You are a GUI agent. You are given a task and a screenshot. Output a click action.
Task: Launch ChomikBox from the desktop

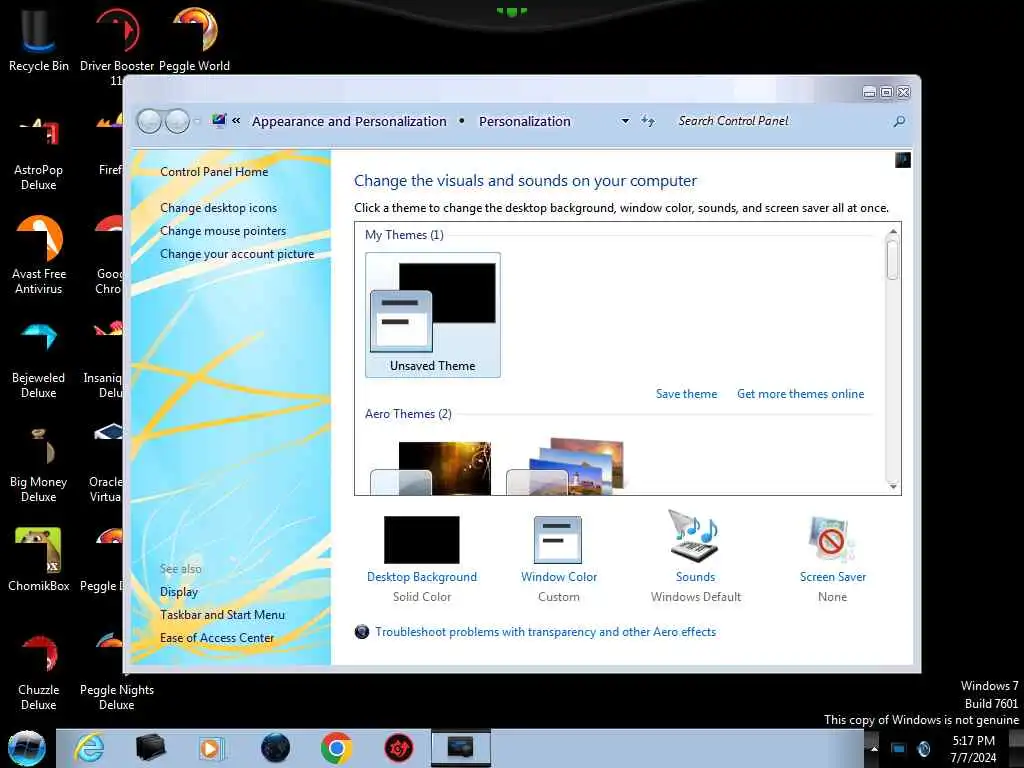pyautogui.click(x=38, y=560)
